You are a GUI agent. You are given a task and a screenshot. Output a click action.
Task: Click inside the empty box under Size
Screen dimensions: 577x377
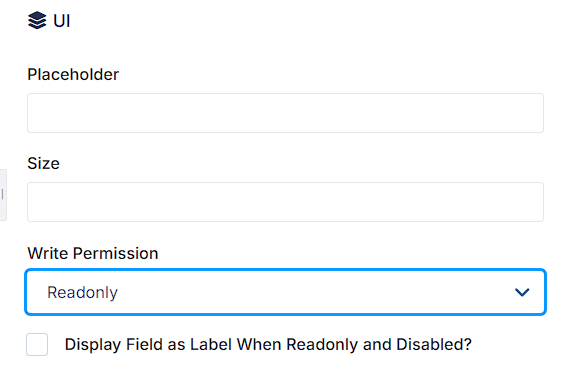[285, 202]
